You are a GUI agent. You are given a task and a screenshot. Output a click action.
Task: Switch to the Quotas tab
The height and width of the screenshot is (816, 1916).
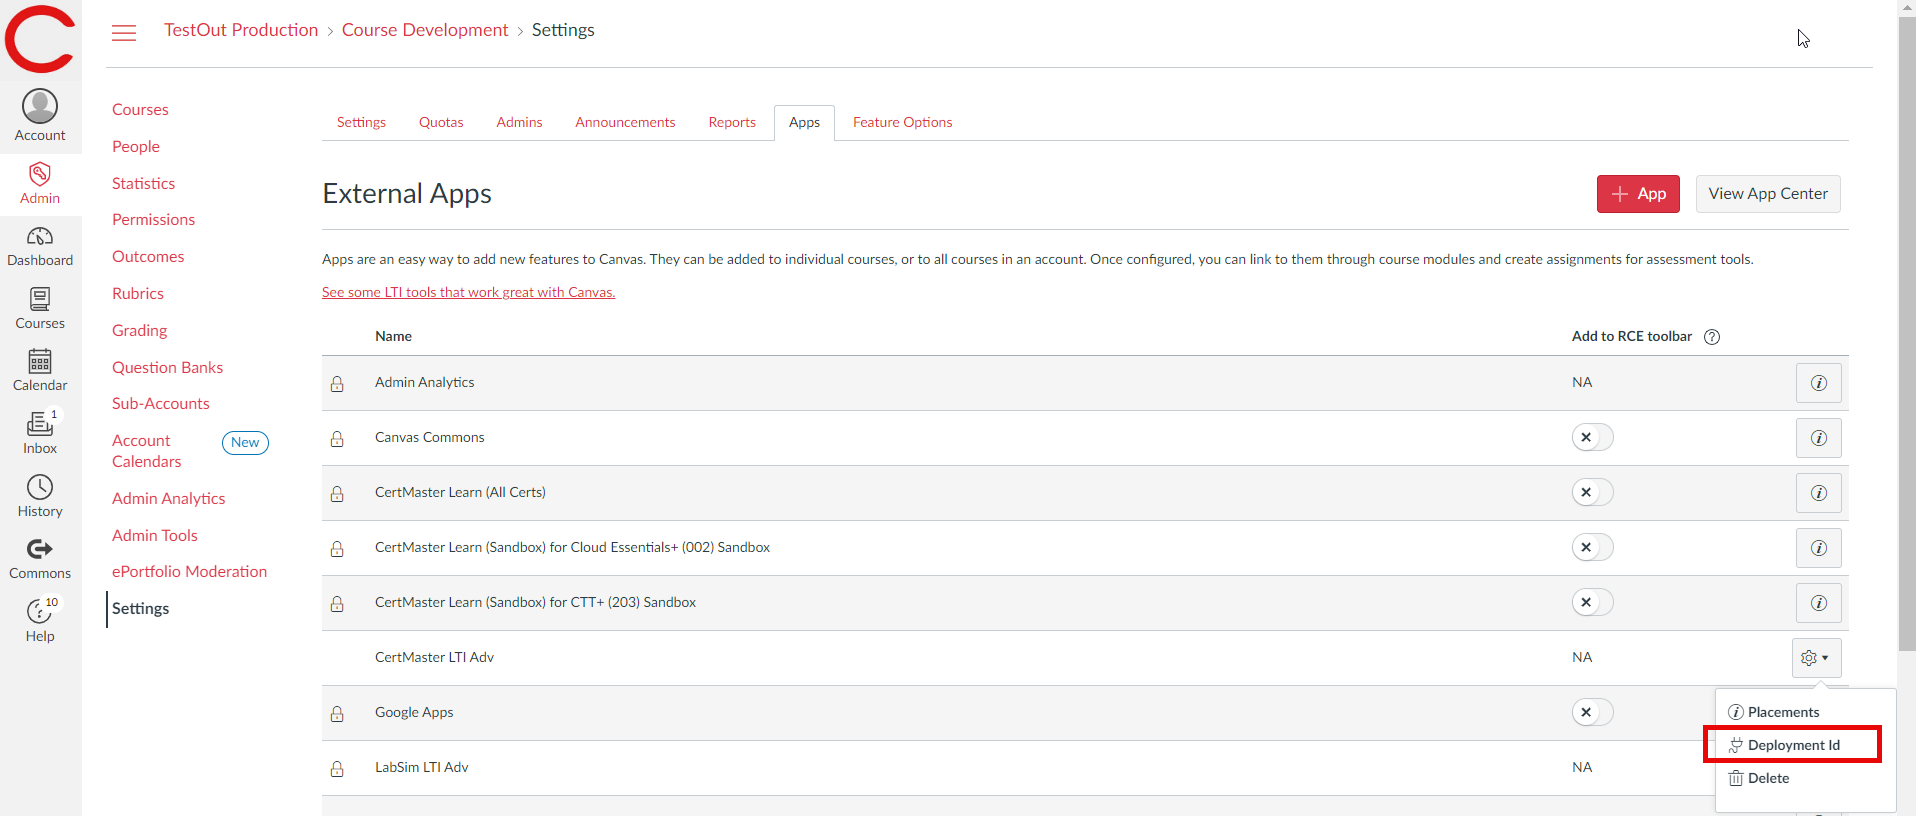click(441, 122)
